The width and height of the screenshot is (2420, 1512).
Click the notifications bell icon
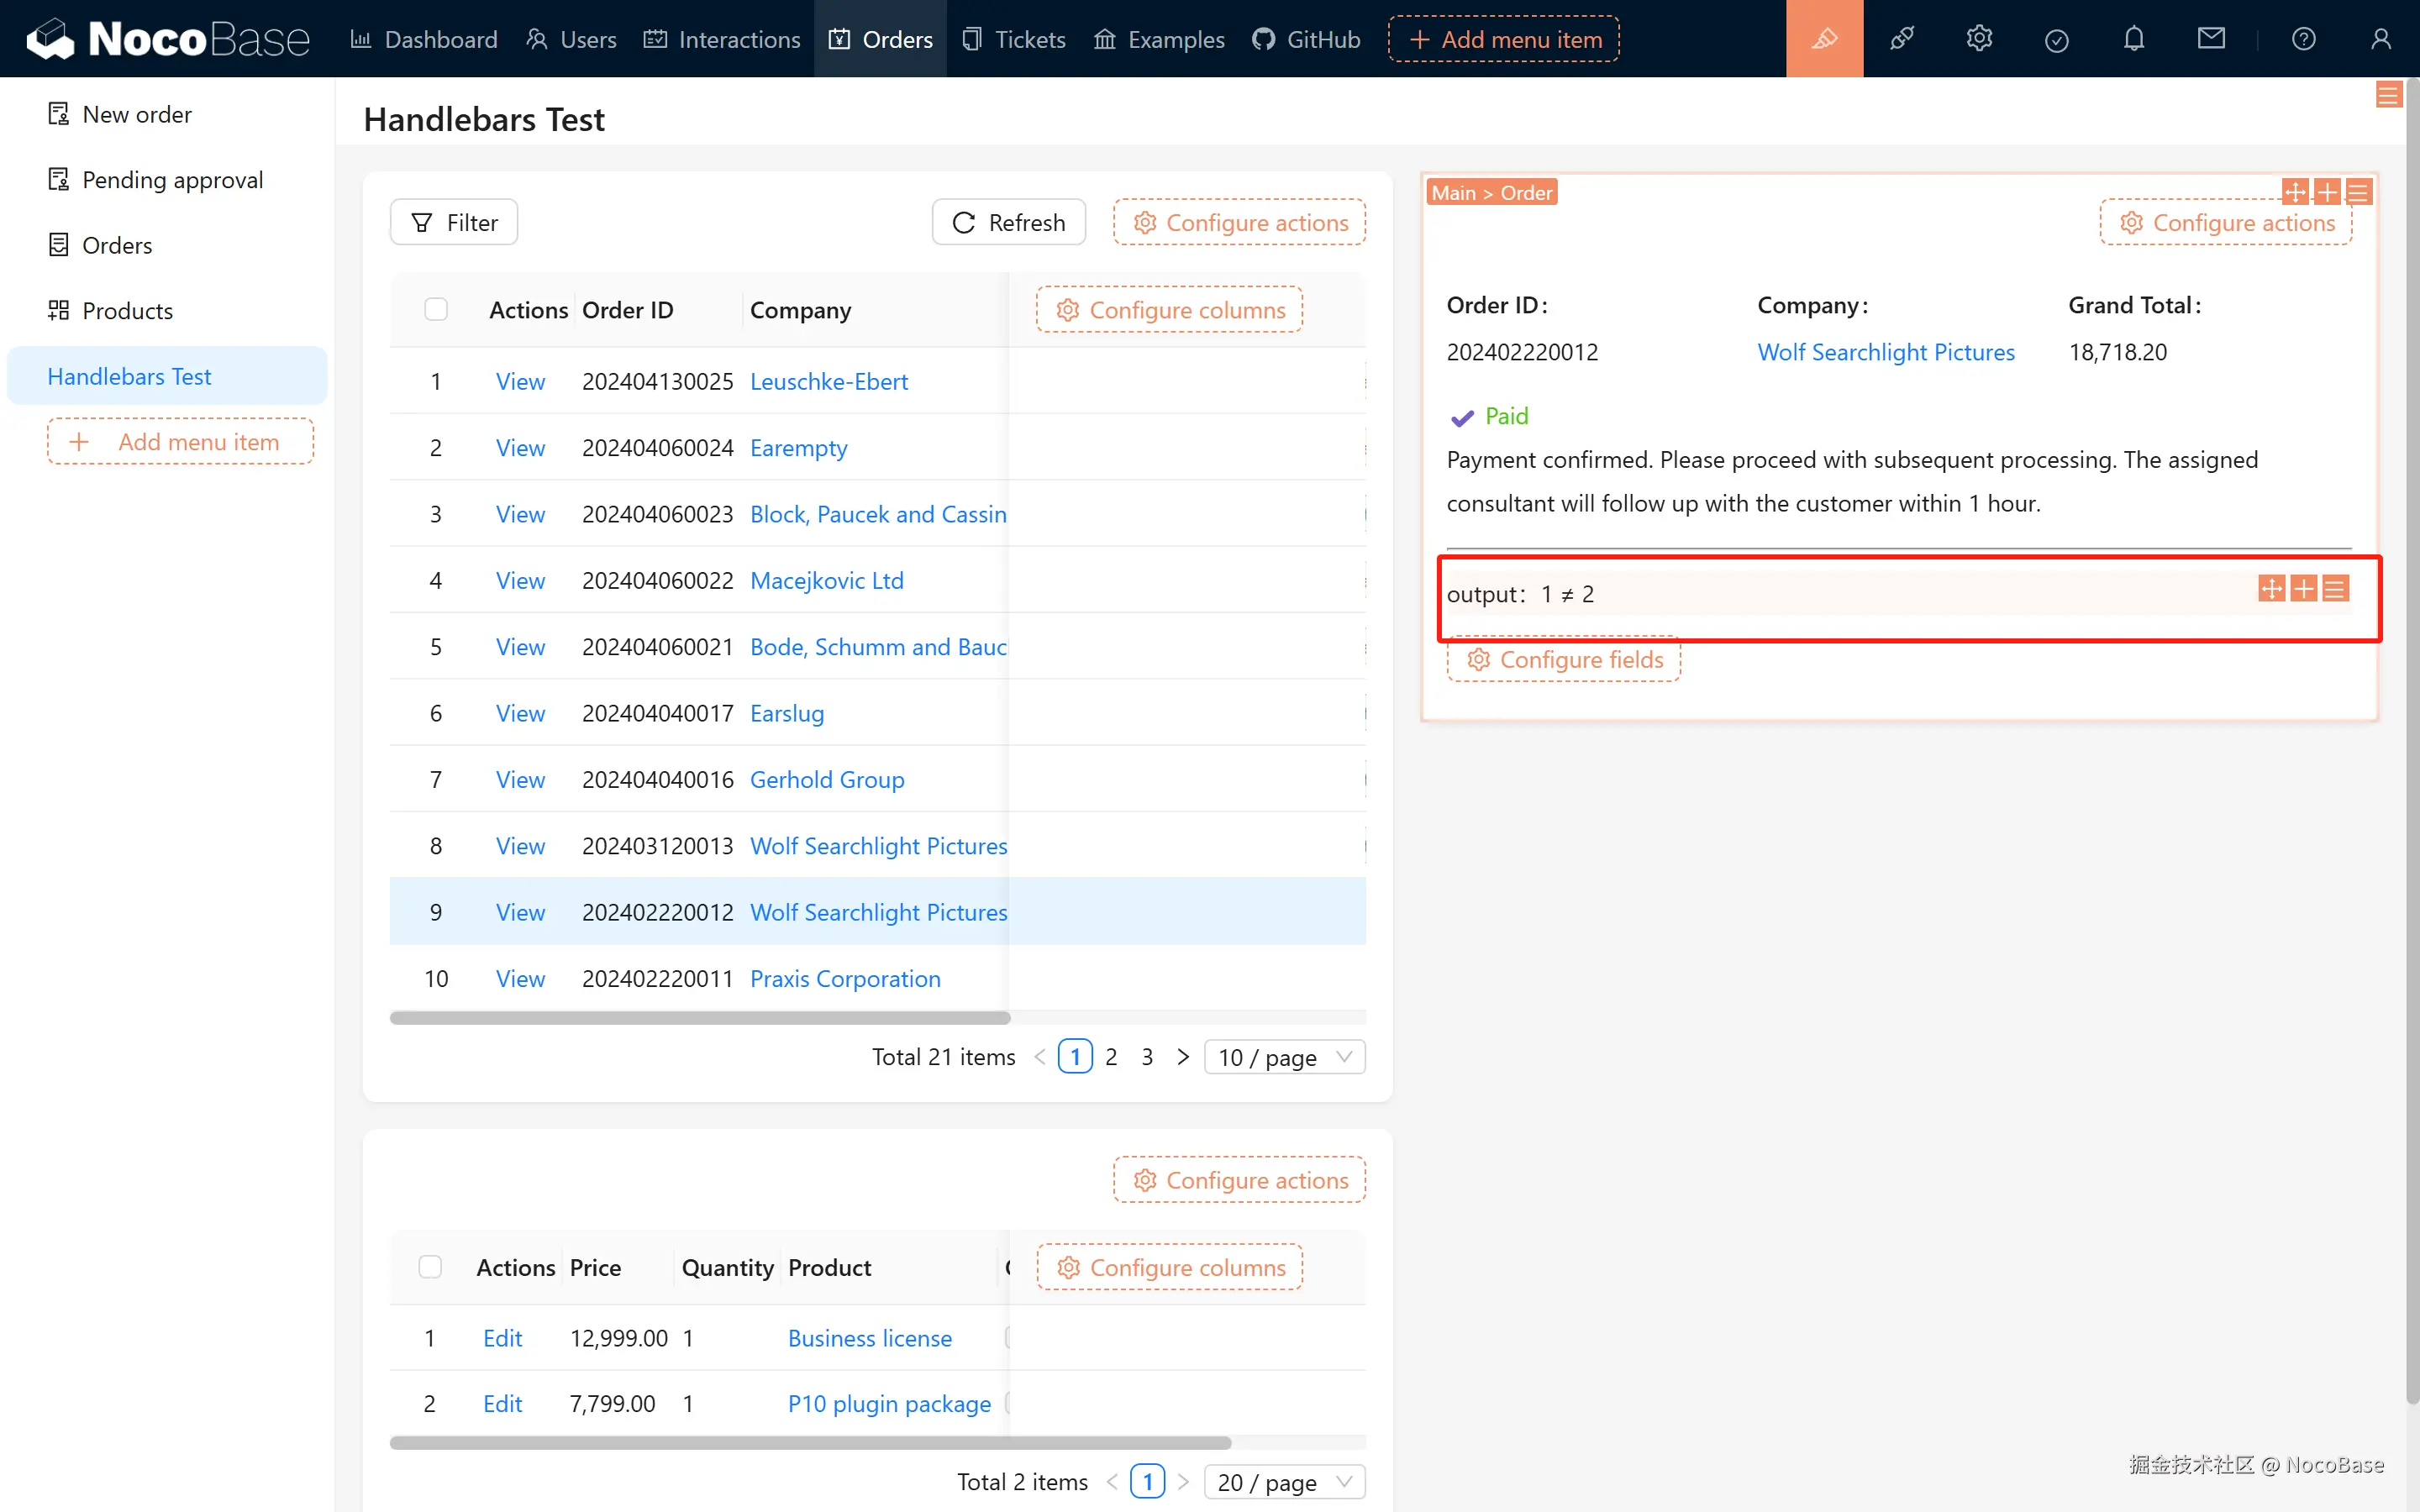click(x=2134, y=39)
